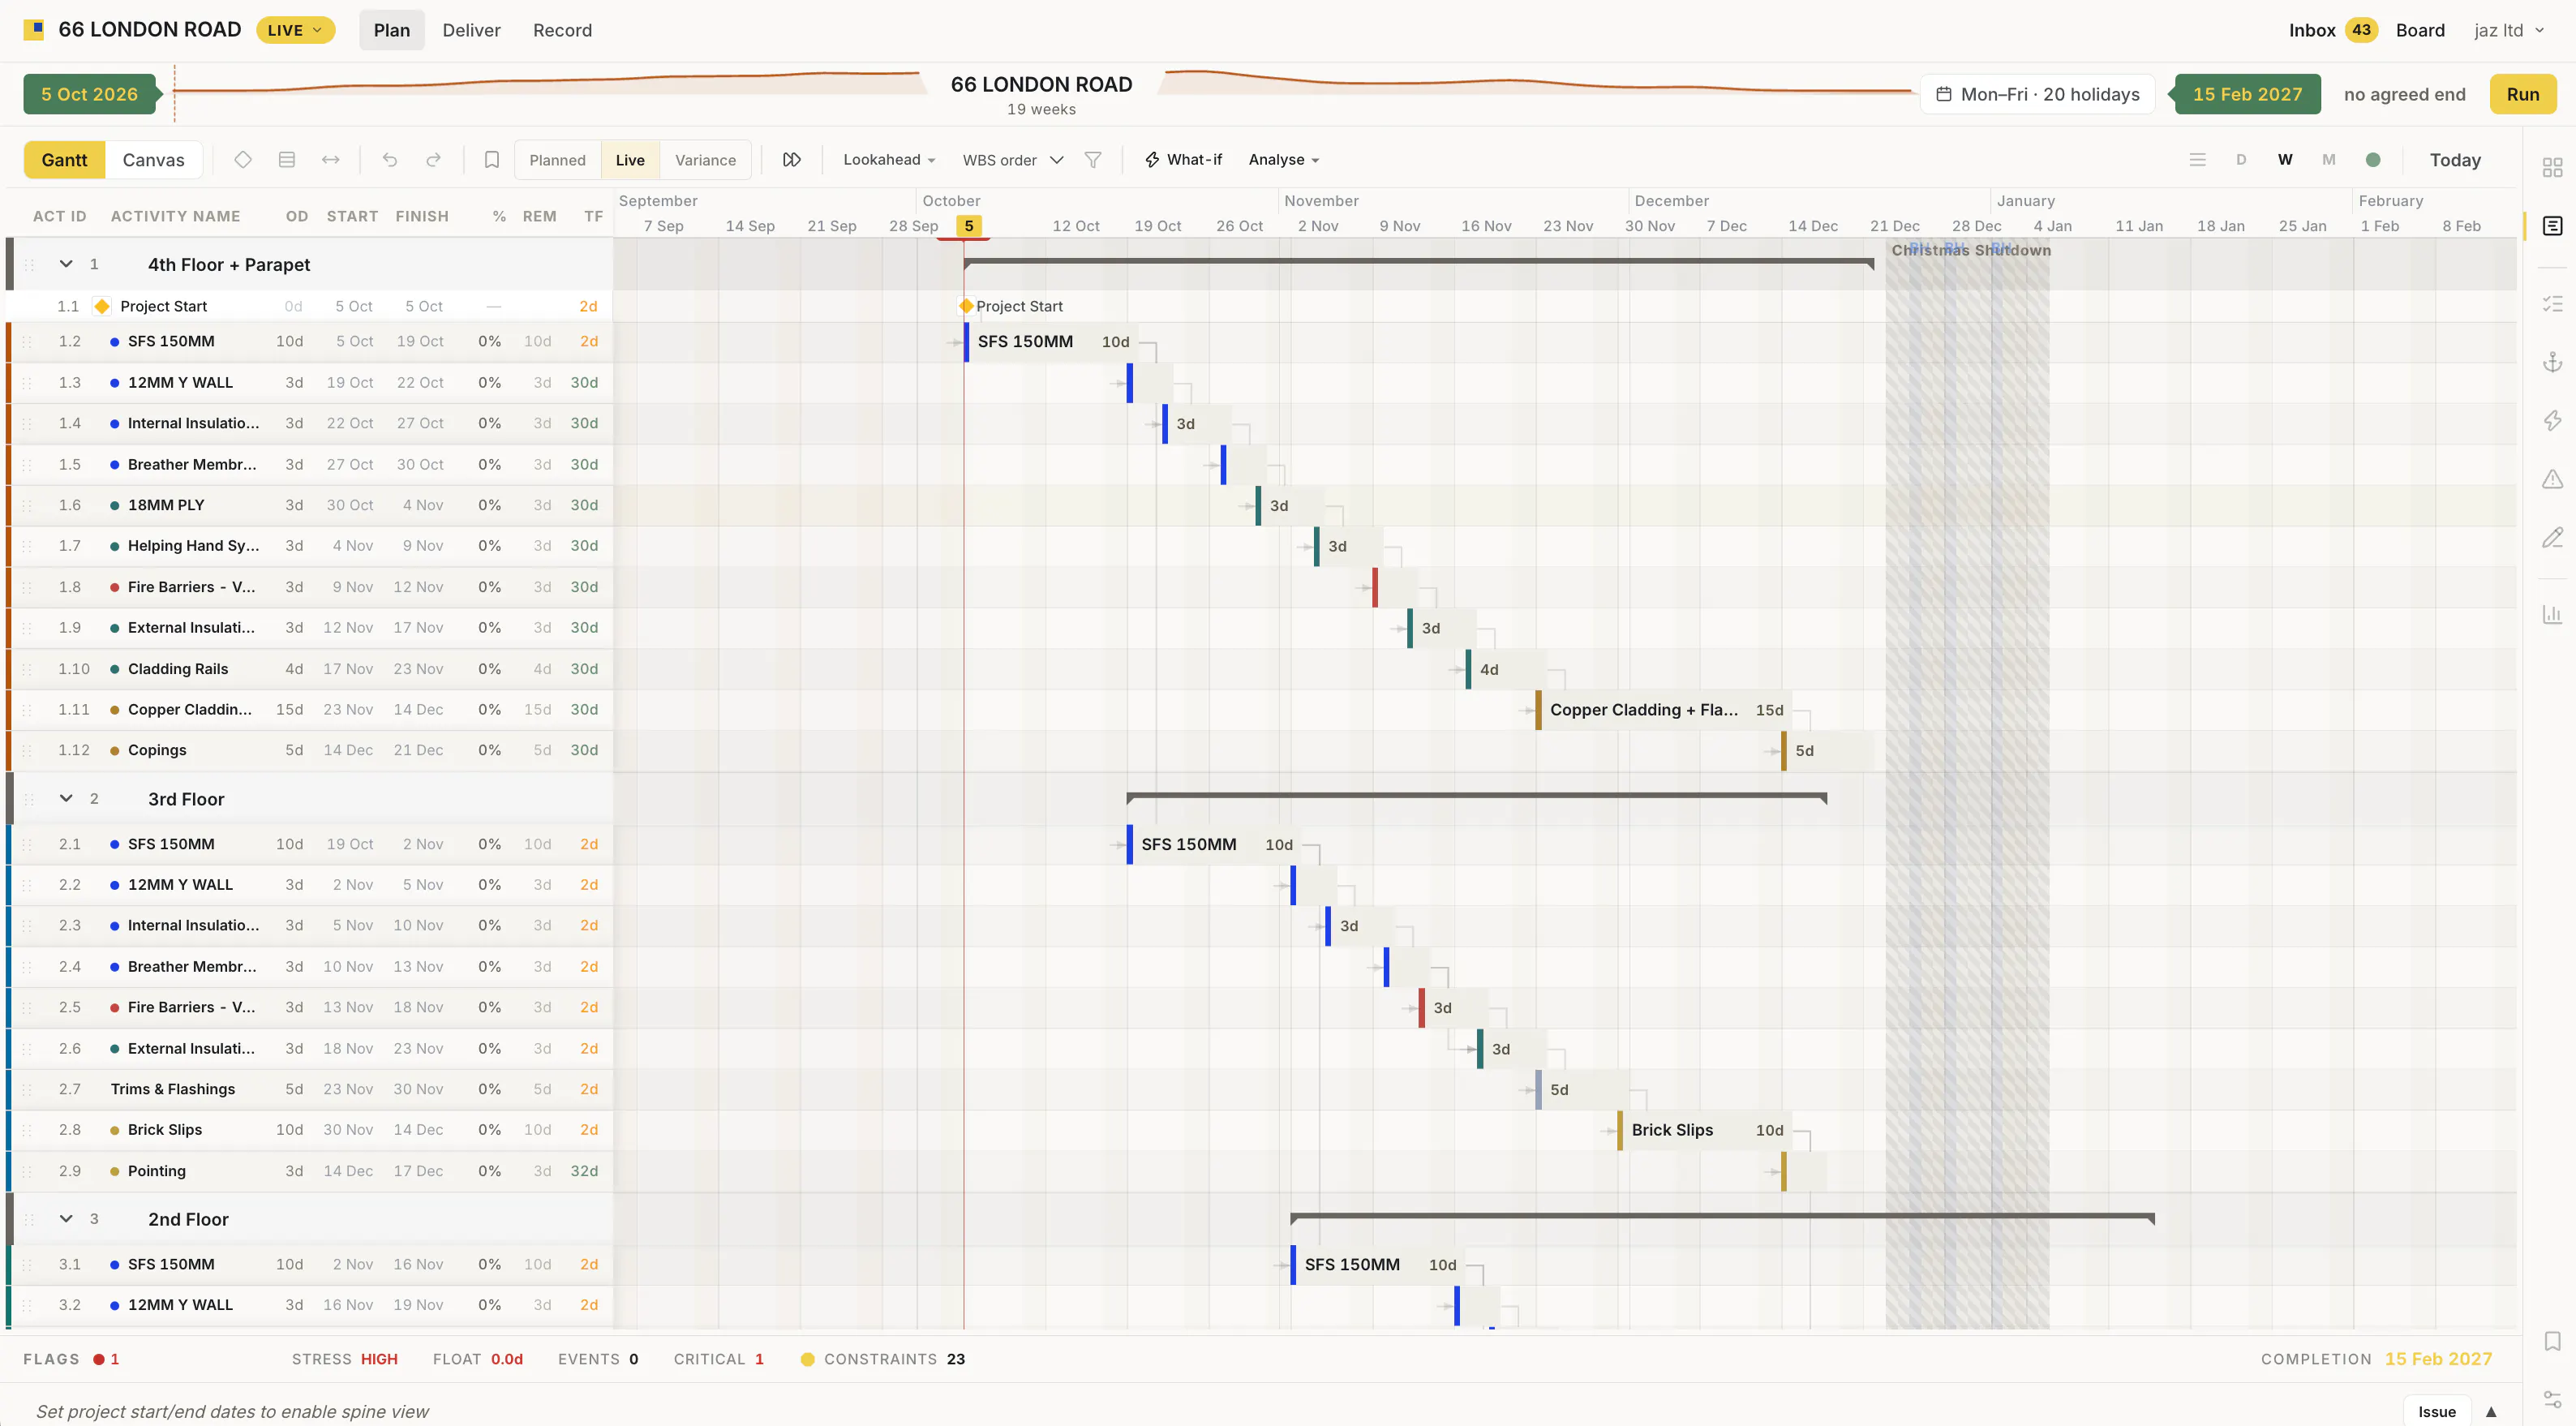
Task: Click the green status dot in the toolbar
Action: [x=2373, y=160]
